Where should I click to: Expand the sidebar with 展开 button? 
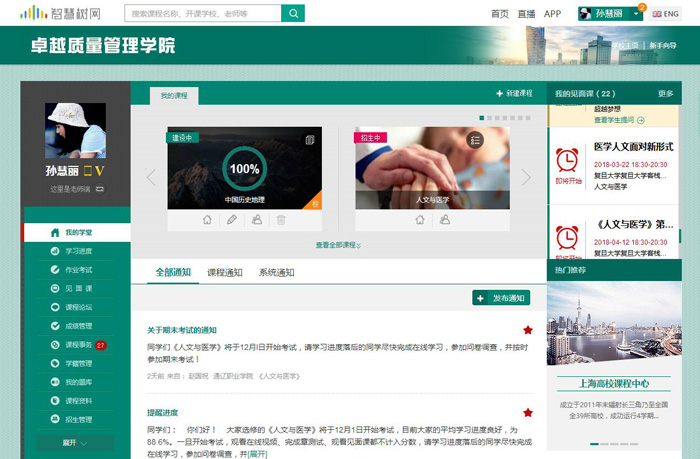click(x=74, y=442)
